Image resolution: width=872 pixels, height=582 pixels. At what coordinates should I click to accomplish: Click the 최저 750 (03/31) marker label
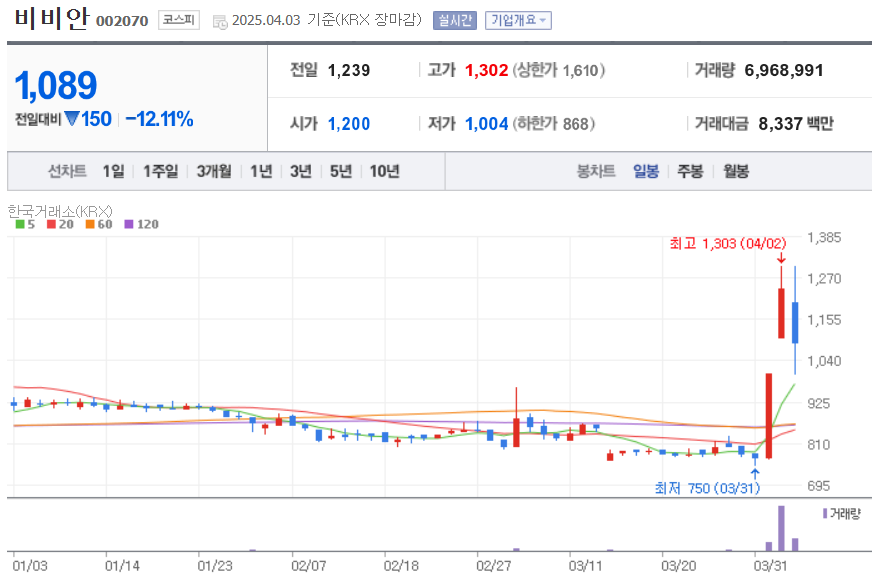click(707, 488)
